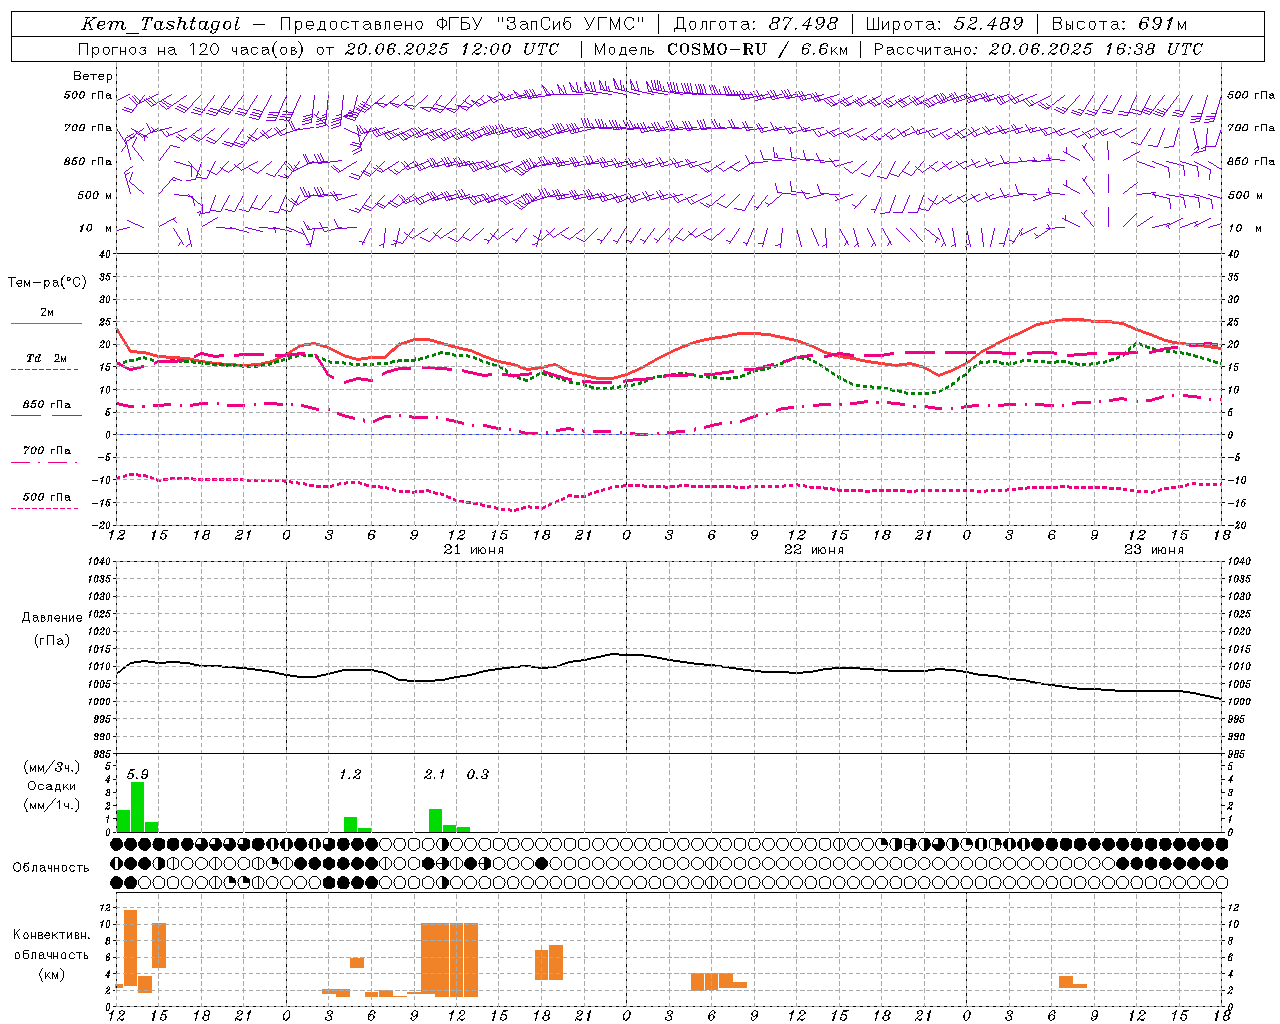Click the tallest green precipitation bar under 5.9
The image size is (1280, 1024).
(x=138, y=807)
